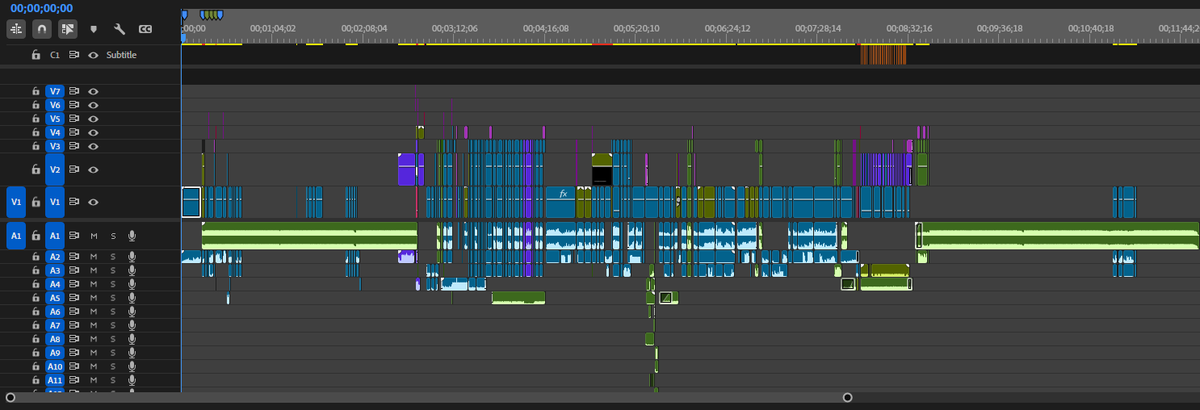Toggle track targeting for A6
This screenshot has width=1200, height=410.
(55, 312)
